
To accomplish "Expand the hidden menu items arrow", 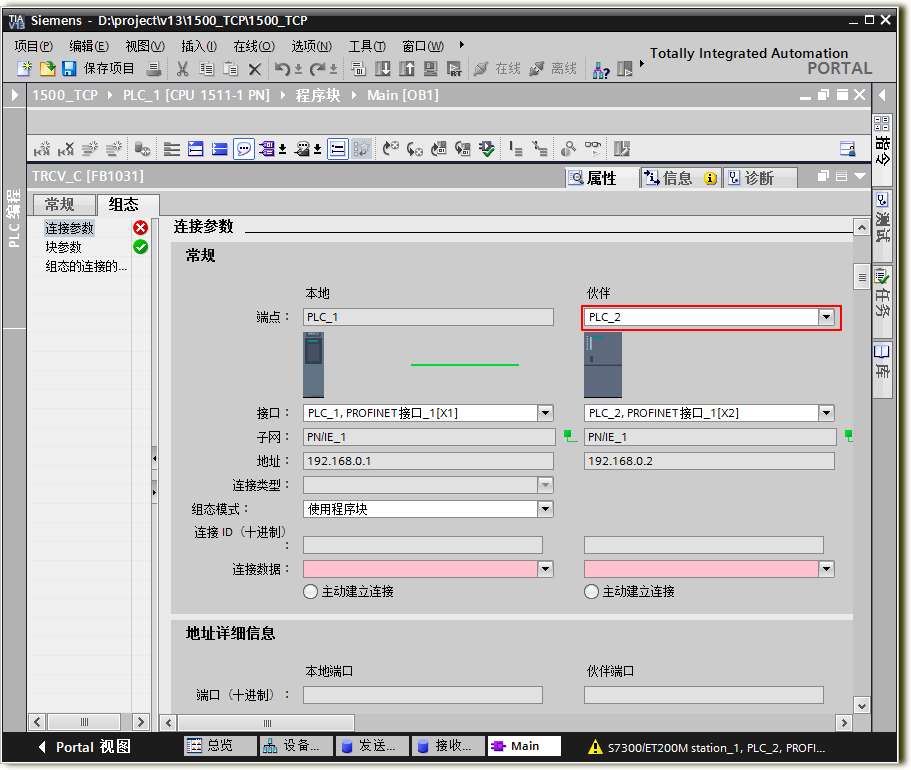I will coord(462,45).
